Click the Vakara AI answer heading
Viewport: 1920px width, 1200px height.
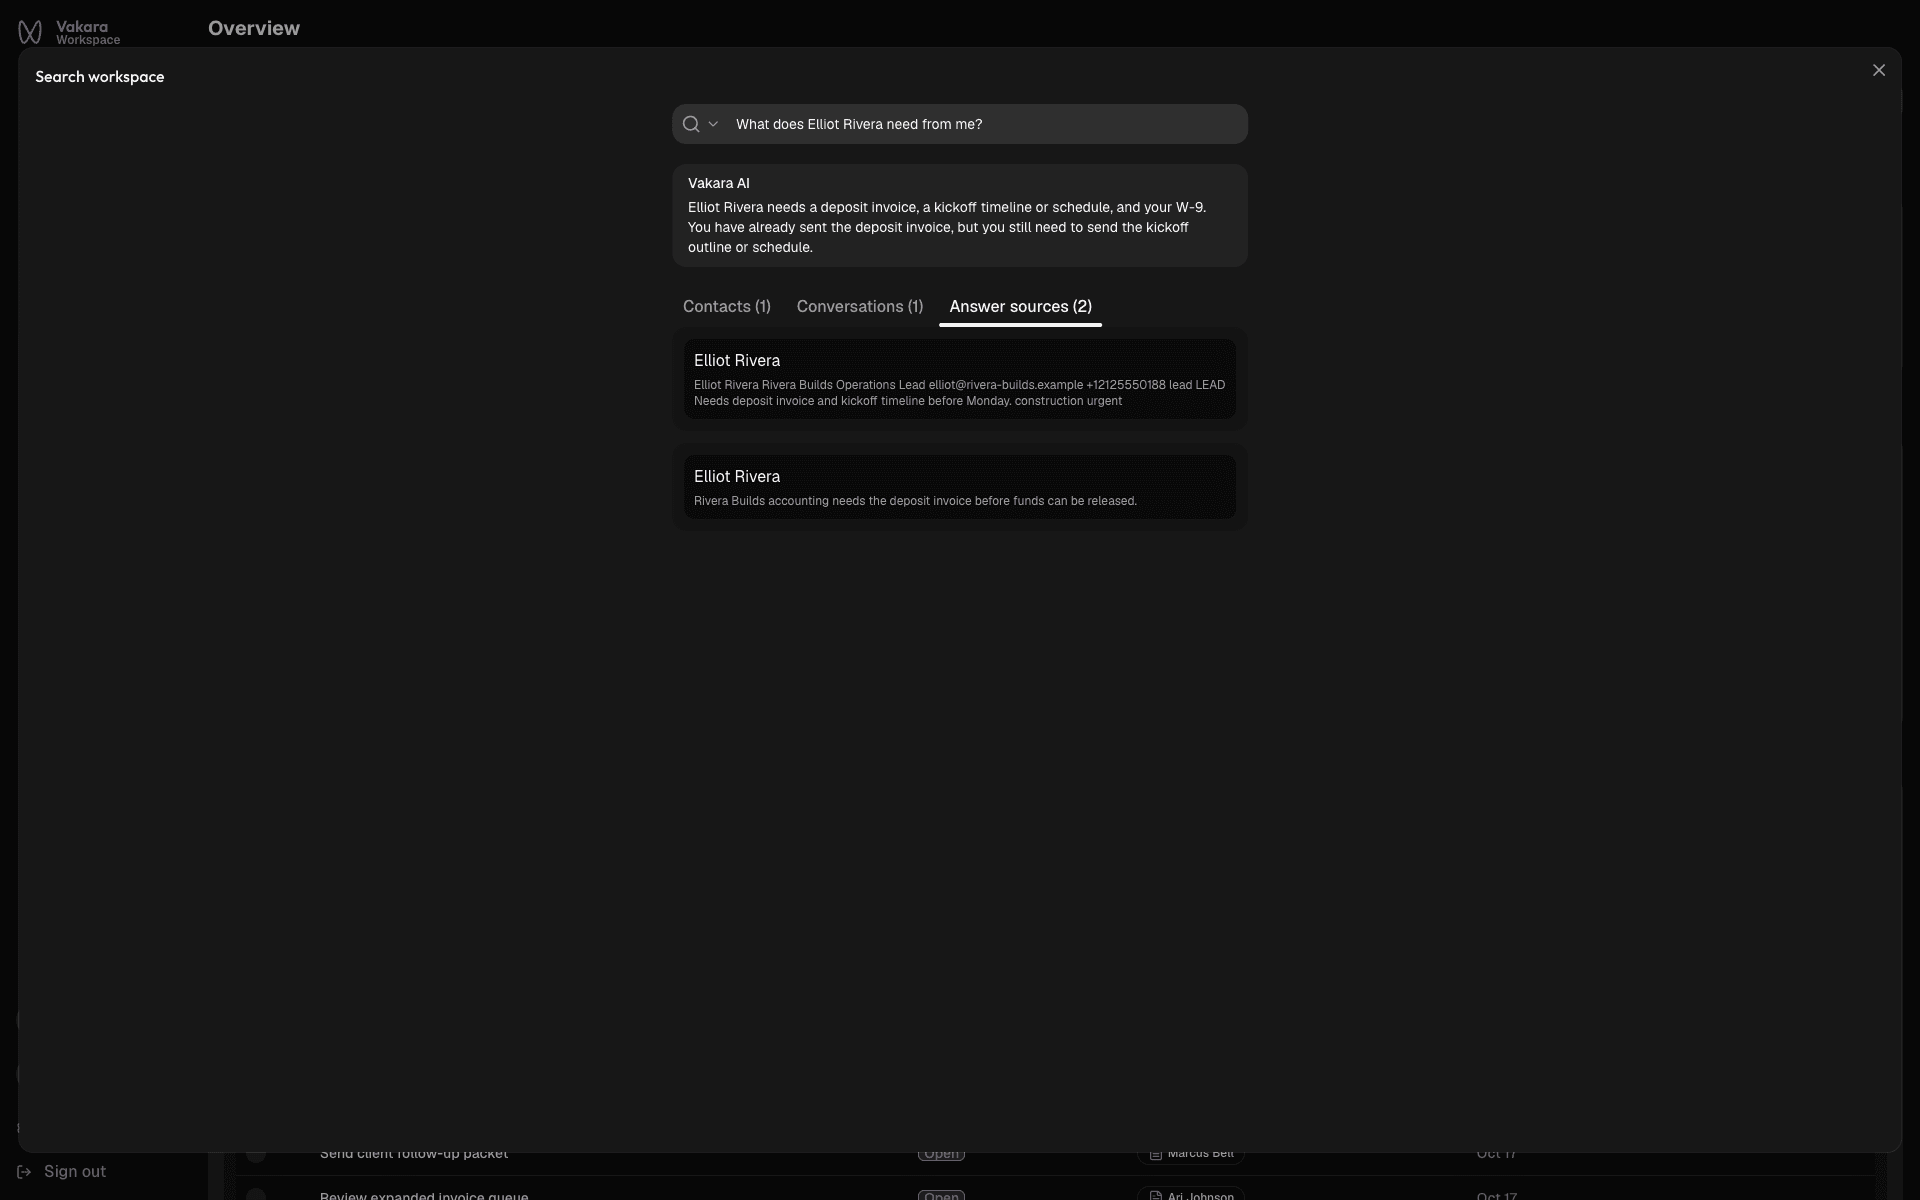point(719,183)
